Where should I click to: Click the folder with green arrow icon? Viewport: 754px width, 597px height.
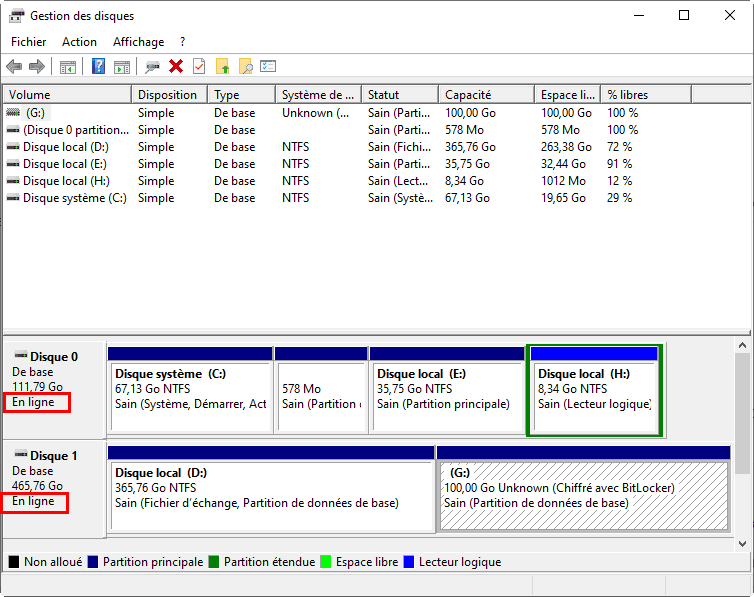tap(222, 67)
